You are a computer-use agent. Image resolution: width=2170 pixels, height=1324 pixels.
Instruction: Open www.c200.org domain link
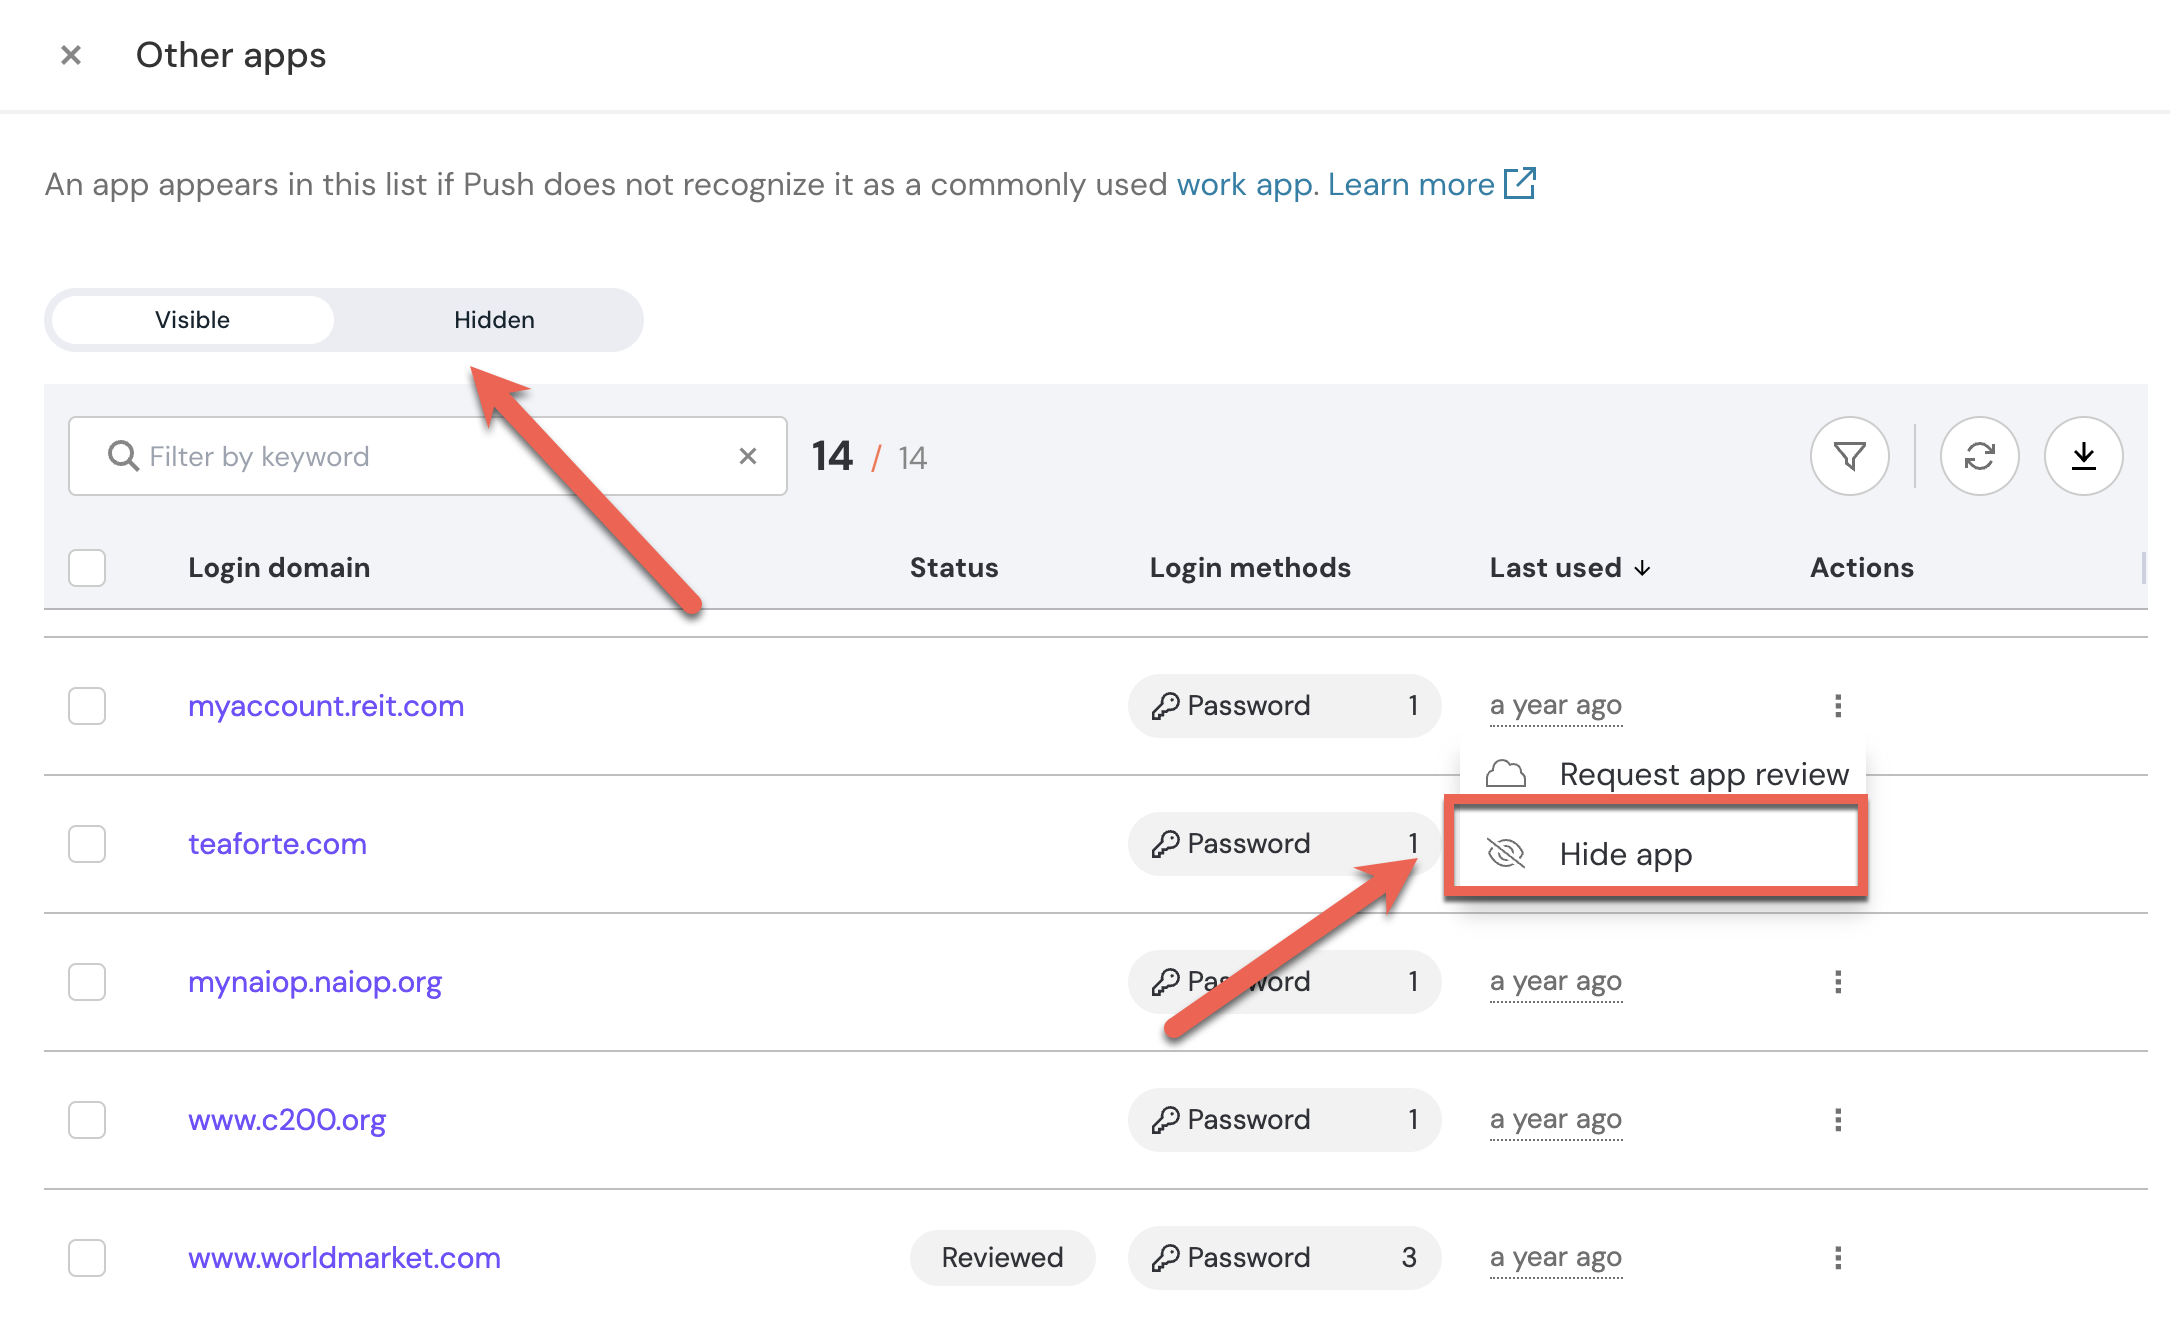287,1120
